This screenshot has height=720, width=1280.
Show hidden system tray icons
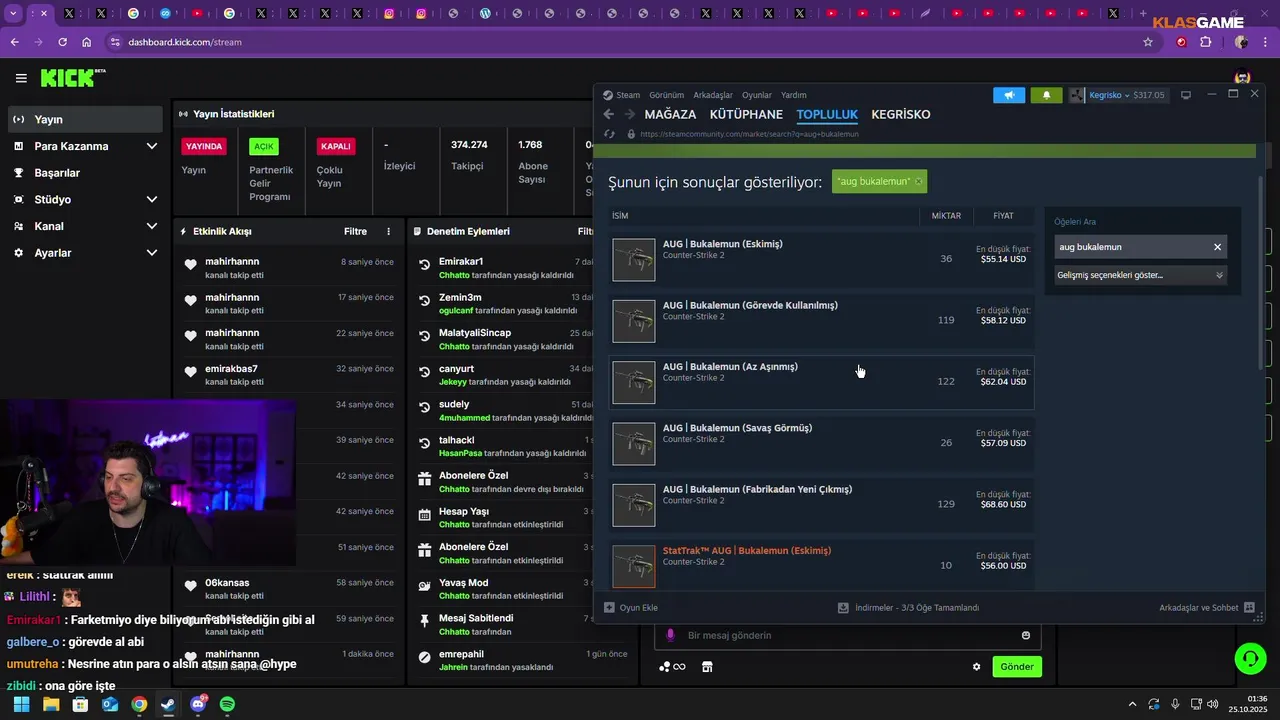(1132, 704)
